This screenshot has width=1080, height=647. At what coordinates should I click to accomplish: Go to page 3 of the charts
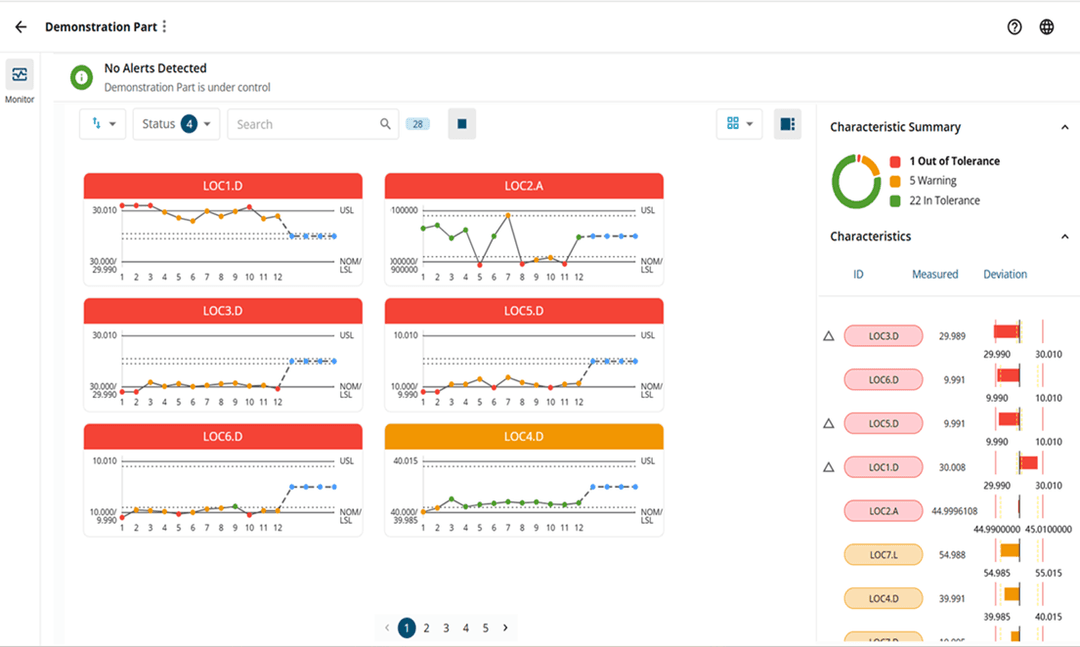tap(446, 627)
